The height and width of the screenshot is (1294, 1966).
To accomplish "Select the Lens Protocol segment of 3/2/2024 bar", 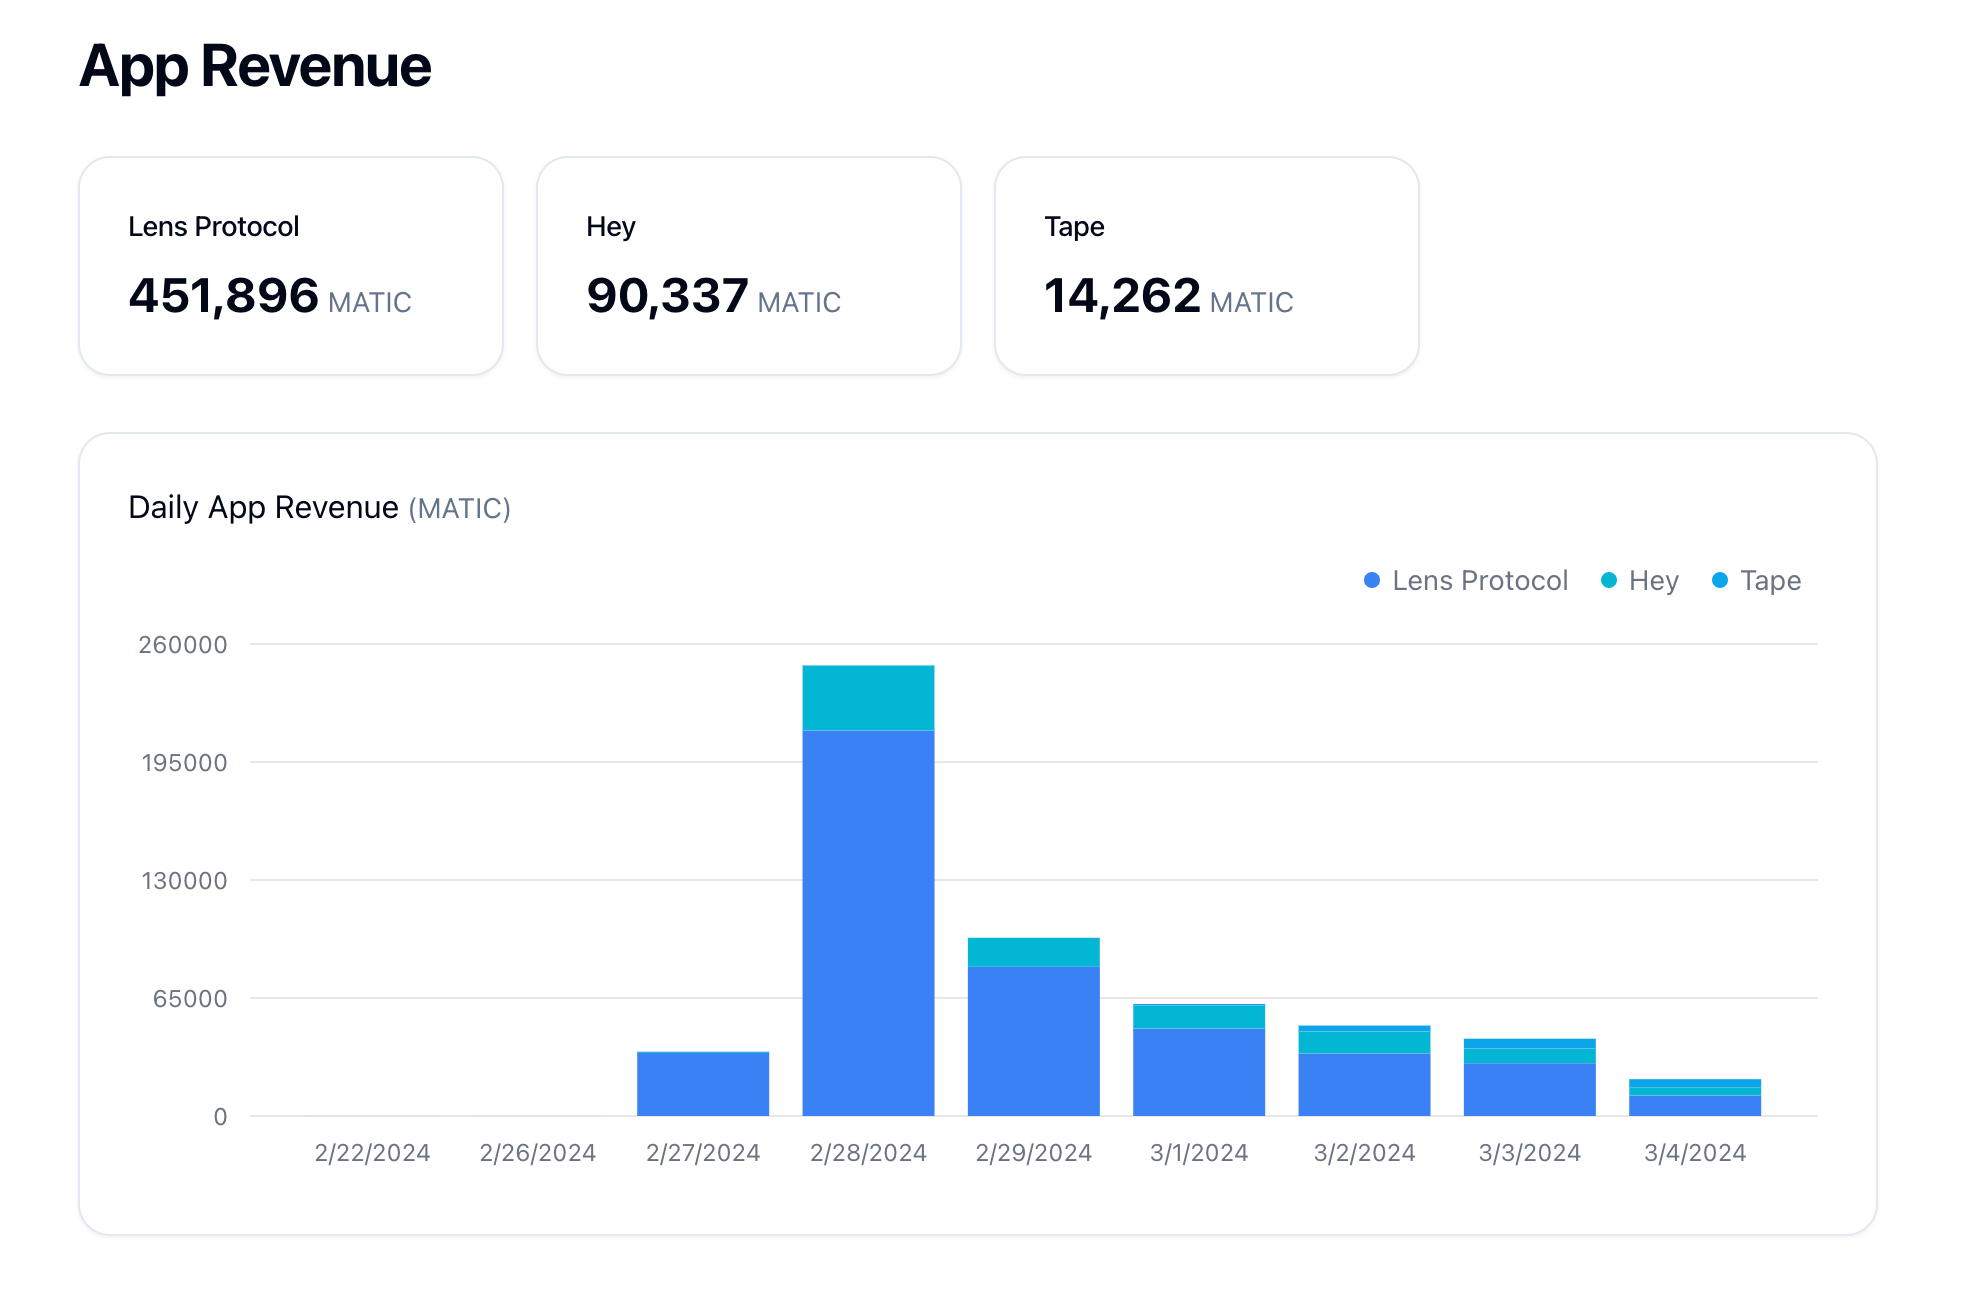I will 1364,1085.
